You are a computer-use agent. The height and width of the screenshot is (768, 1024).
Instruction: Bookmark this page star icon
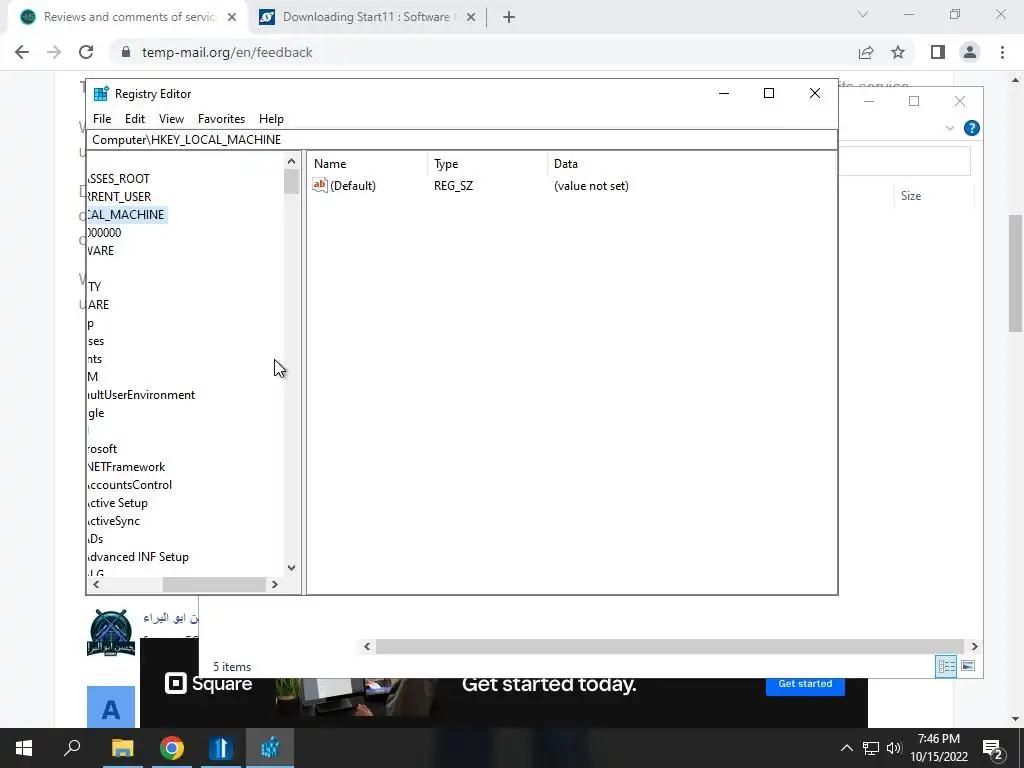(898, 52)
